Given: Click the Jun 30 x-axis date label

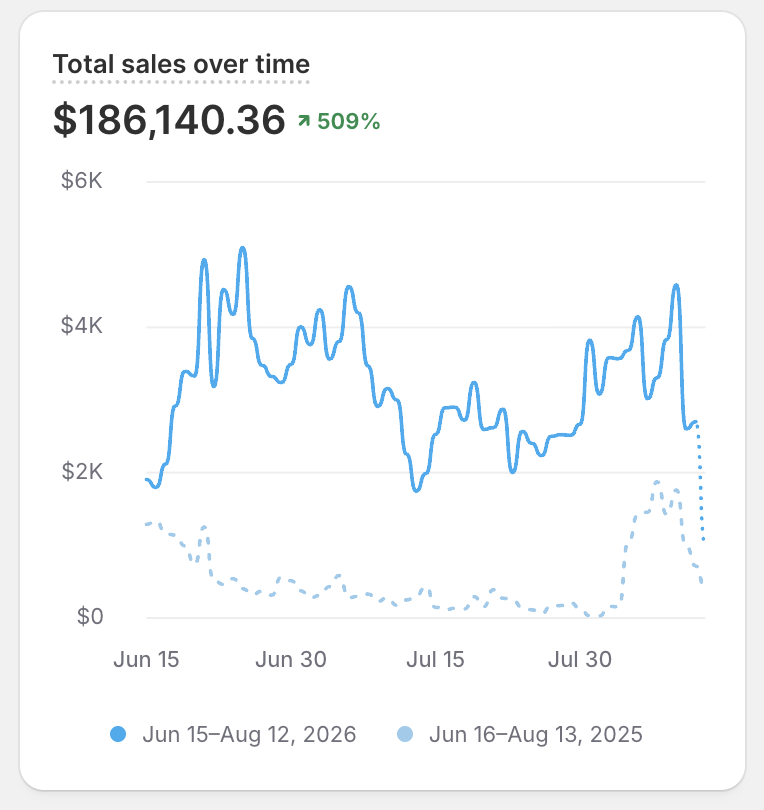Looking at the screenshot, I should (x=291, y=660).
